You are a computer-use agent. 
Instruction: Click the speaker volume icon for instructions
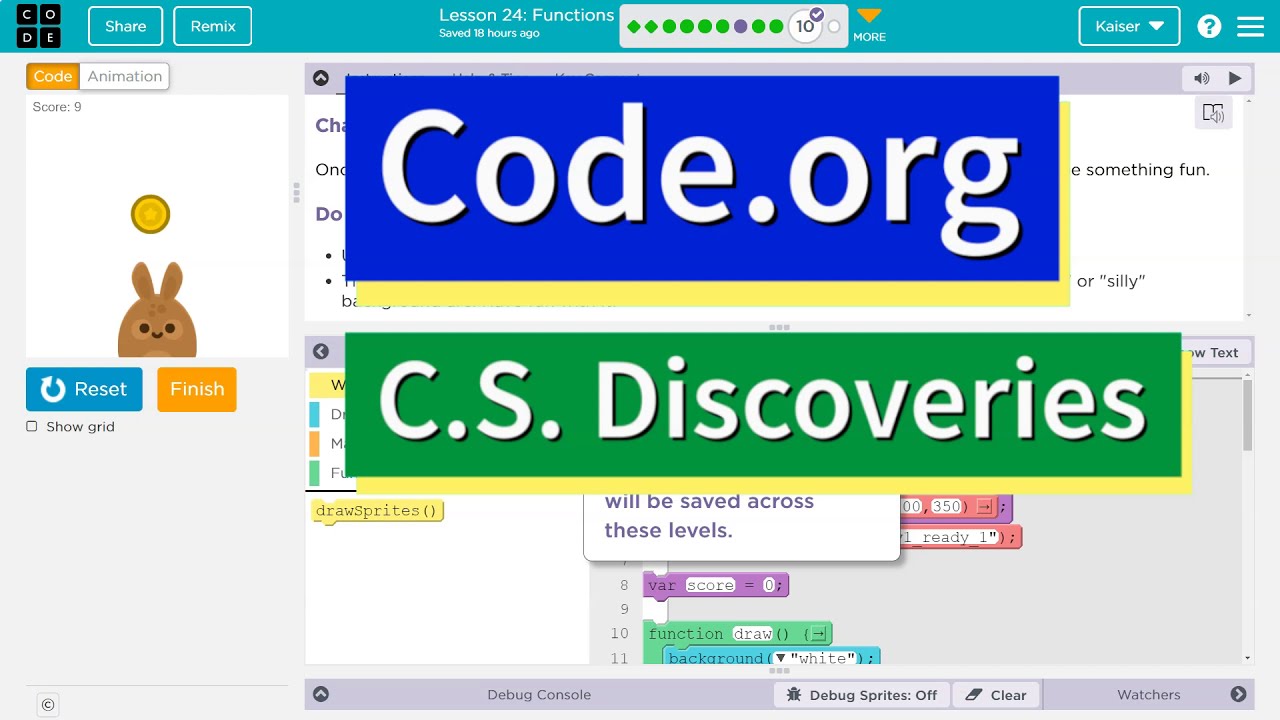pyautogui.click(x=1202, y=78)
